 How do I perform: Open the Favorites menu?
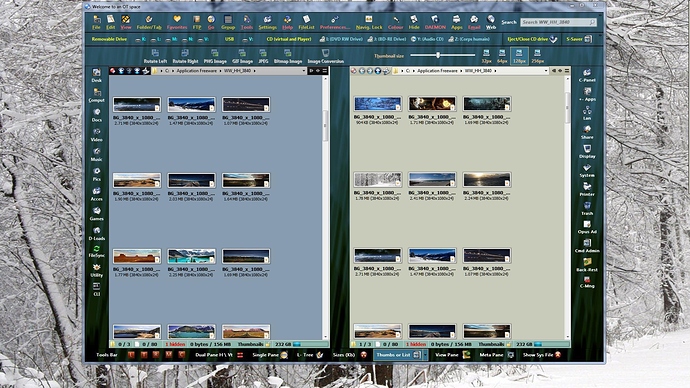[x=177, y=22]
